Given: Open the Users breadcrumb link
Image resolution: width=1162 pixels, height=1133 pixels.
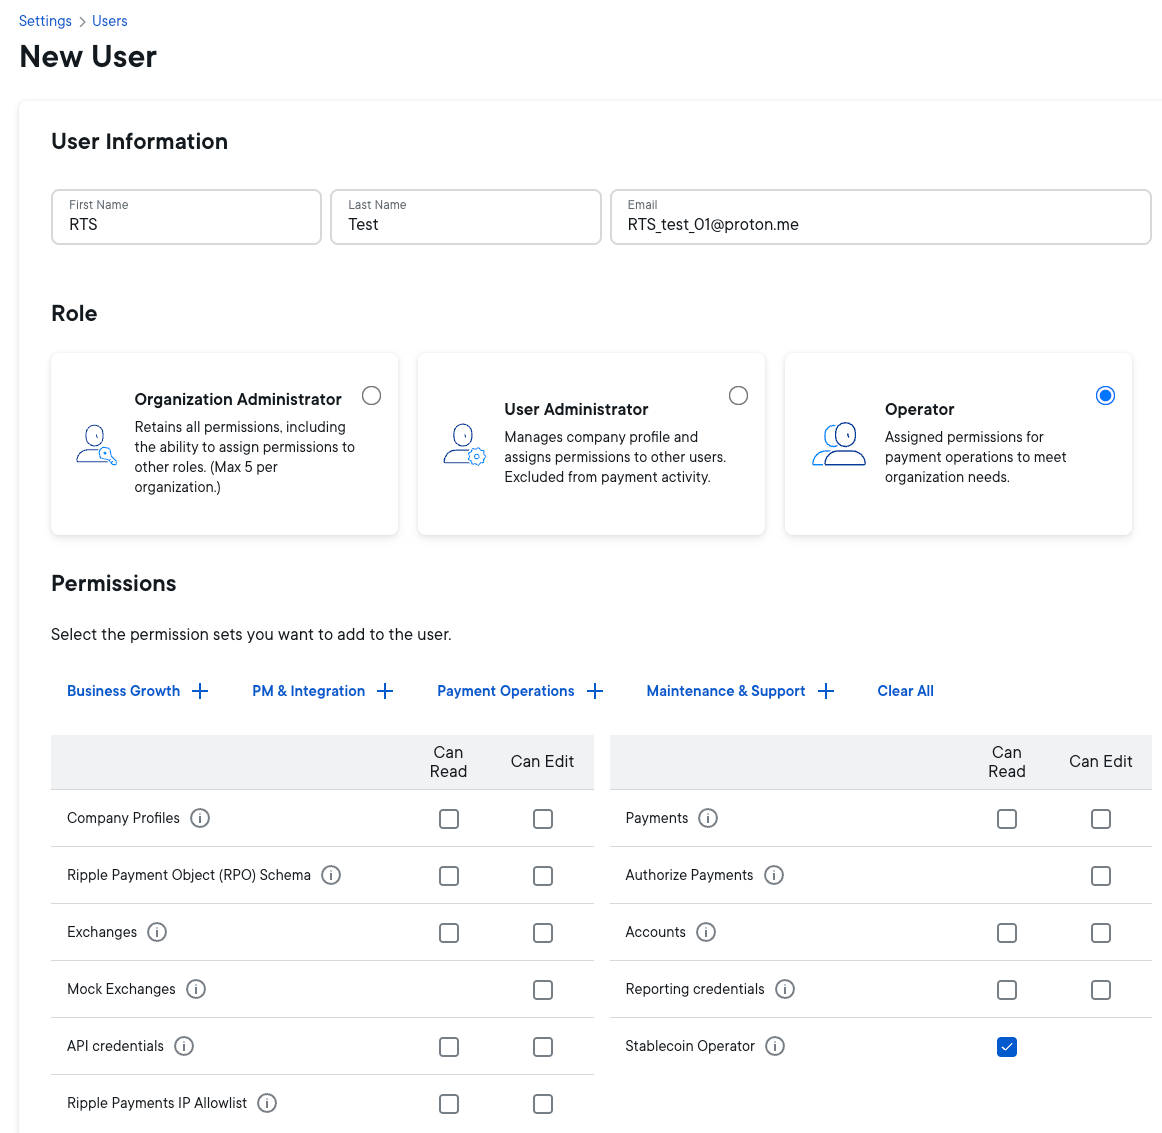Looking at the screenshot, I should pos(110,21).
